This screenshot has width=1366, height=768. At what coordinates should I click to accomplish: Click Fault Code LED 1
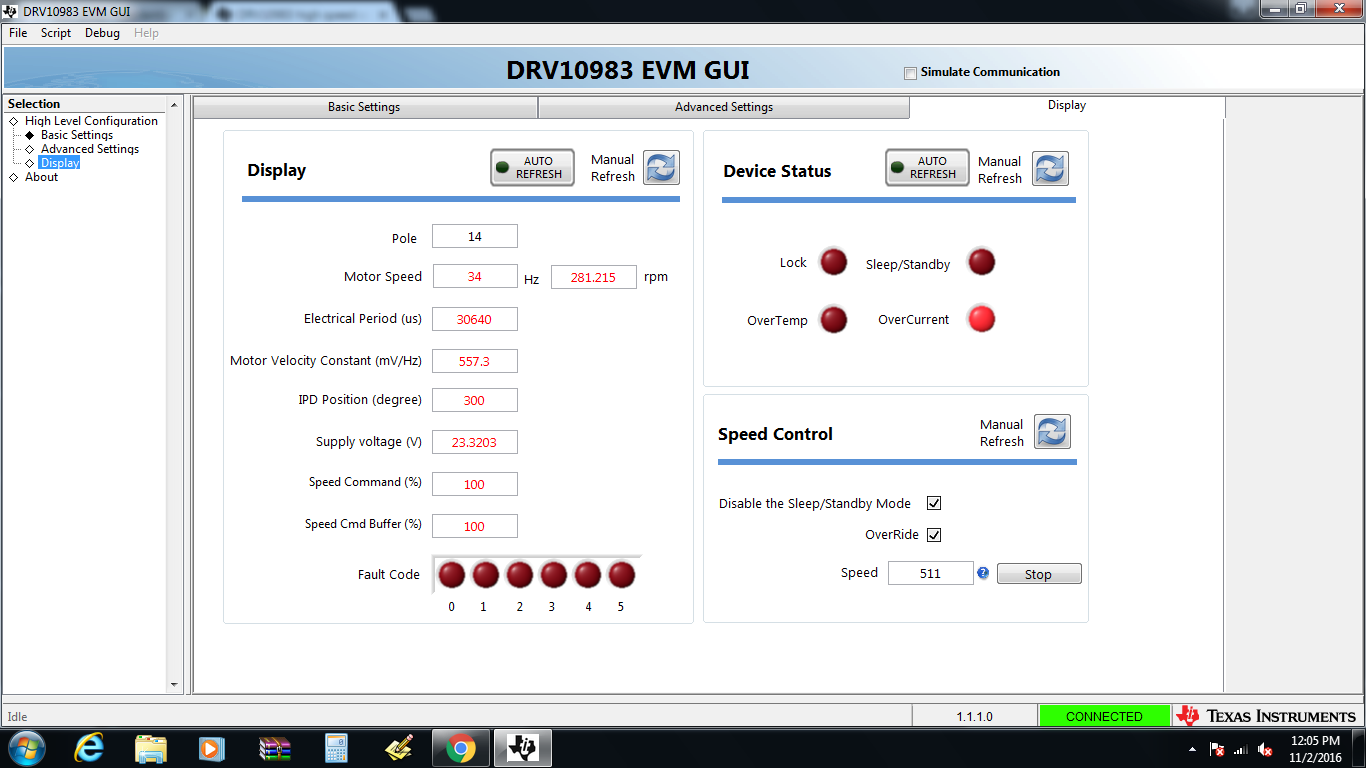pos(486,575)
